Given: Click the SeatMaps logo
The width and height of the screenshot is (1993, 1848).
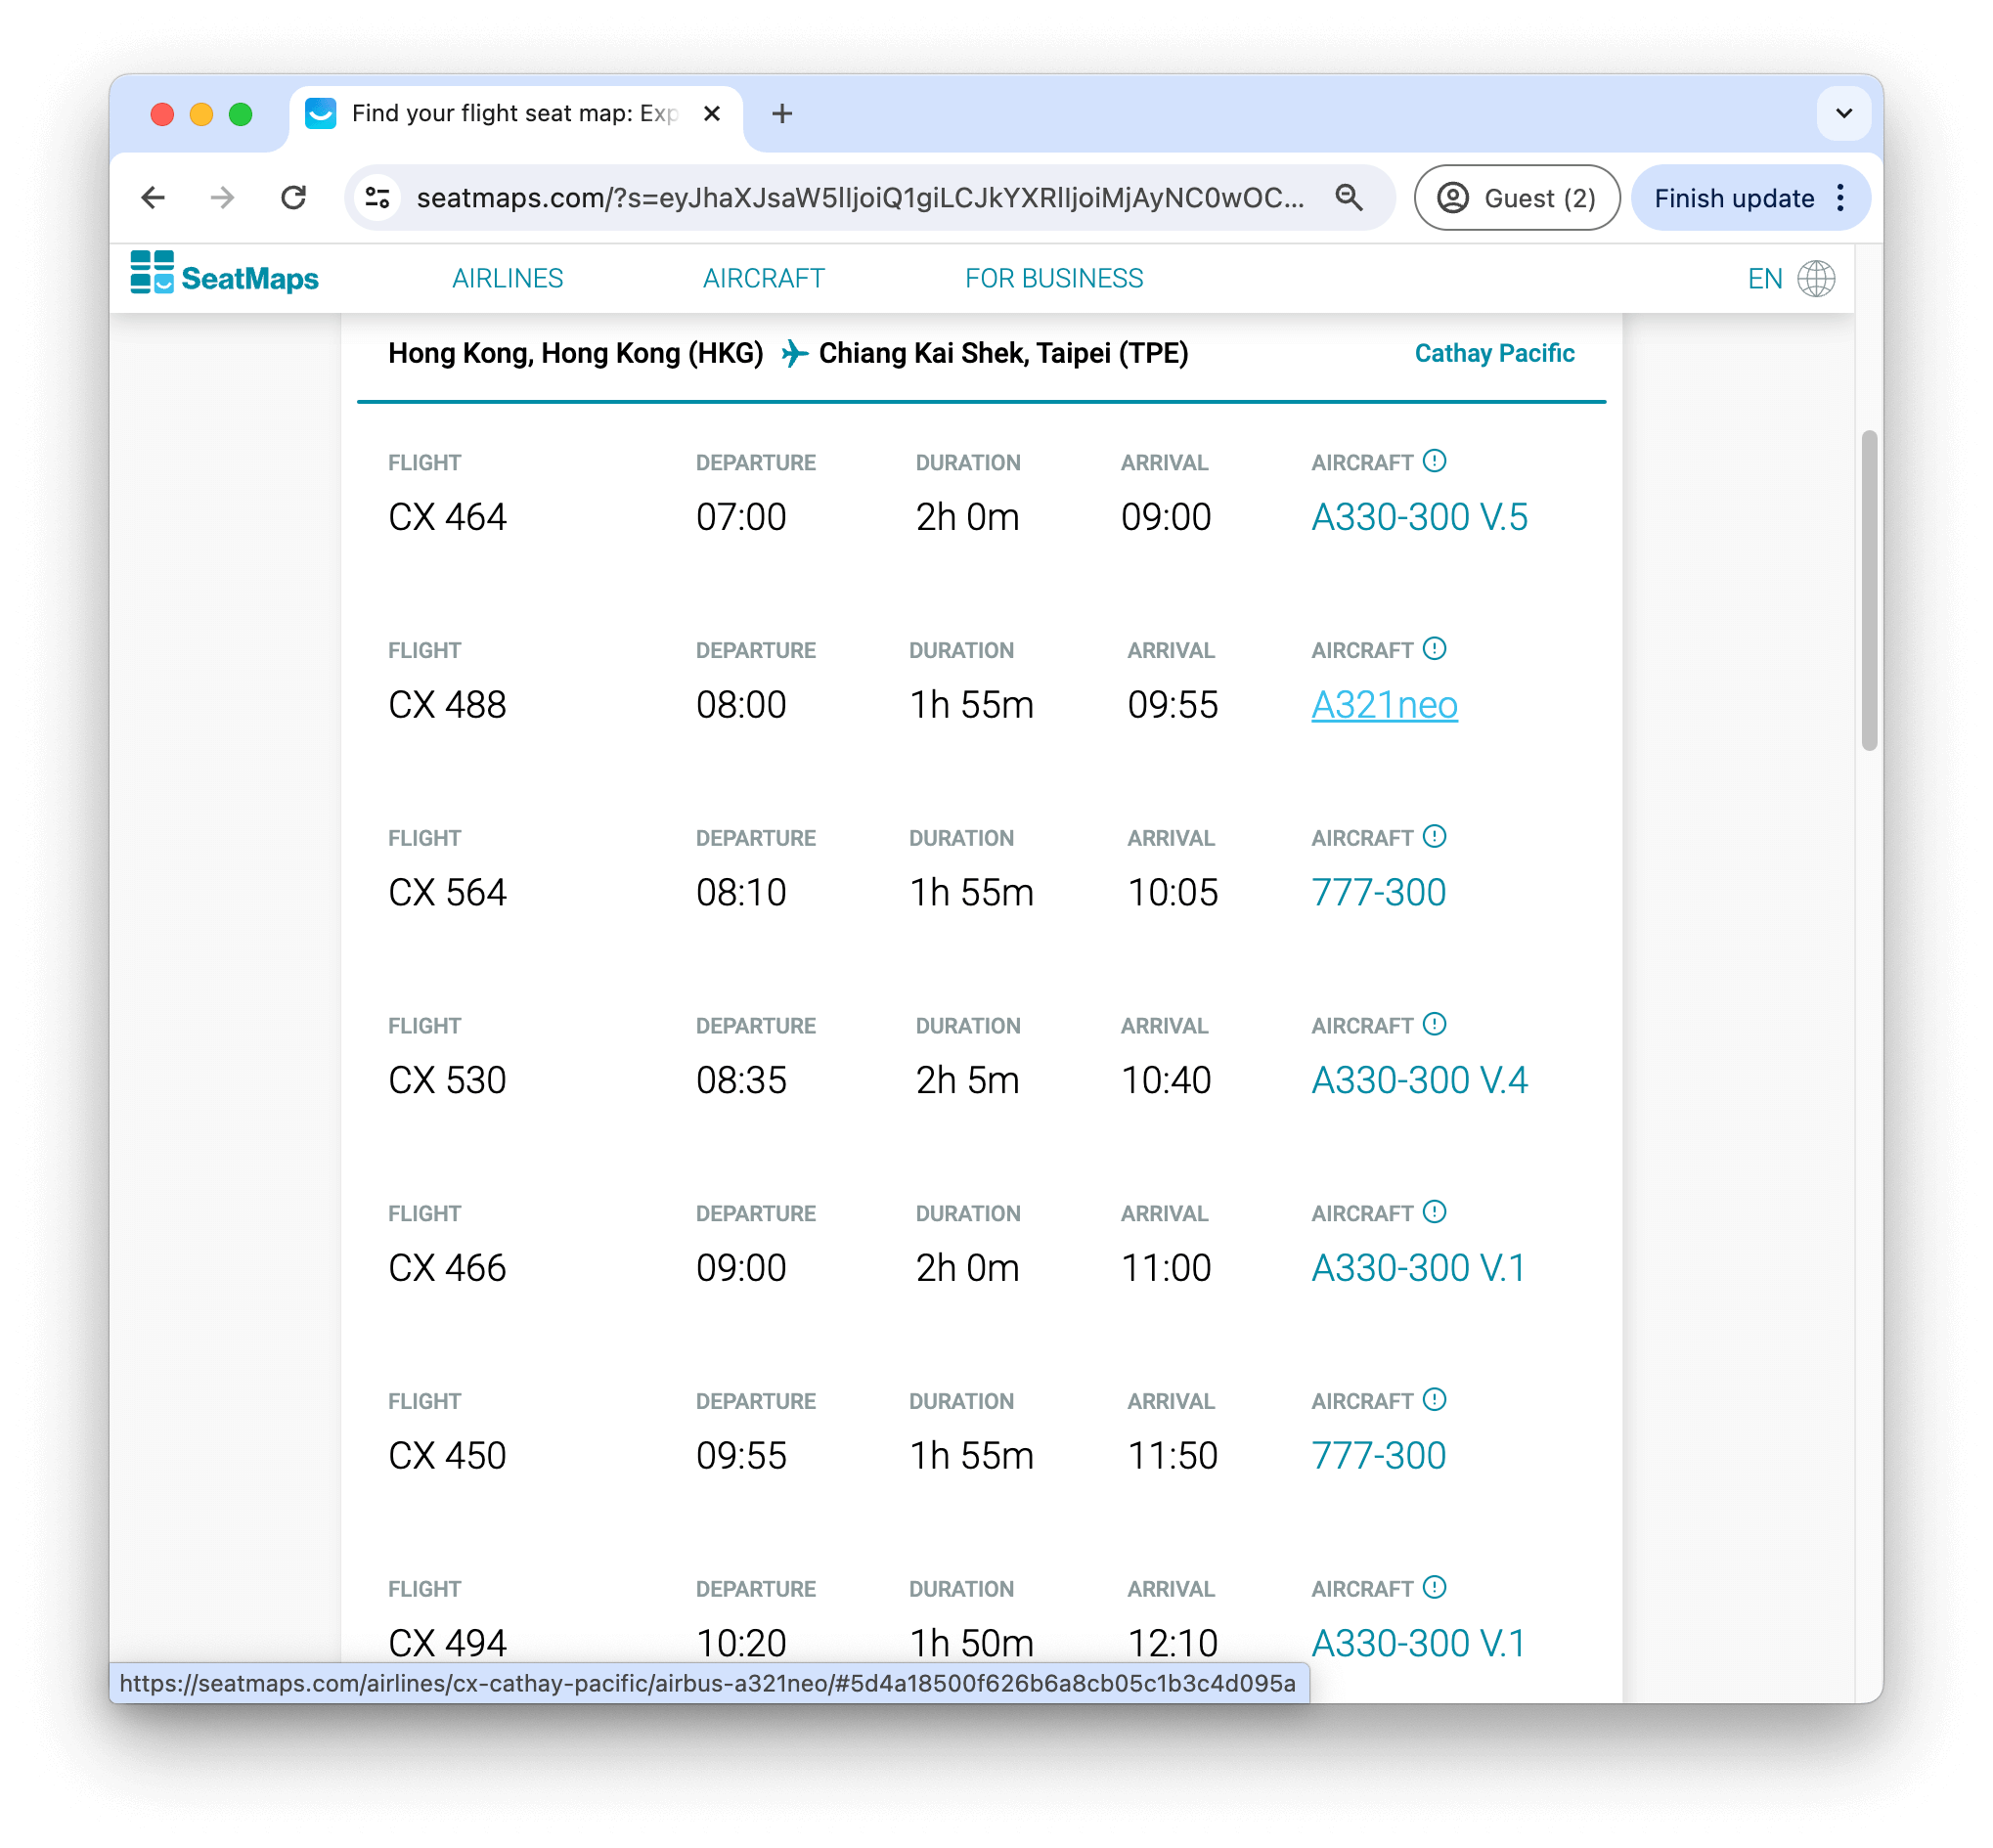Looking at the screenshot, I should click(225, 275).
